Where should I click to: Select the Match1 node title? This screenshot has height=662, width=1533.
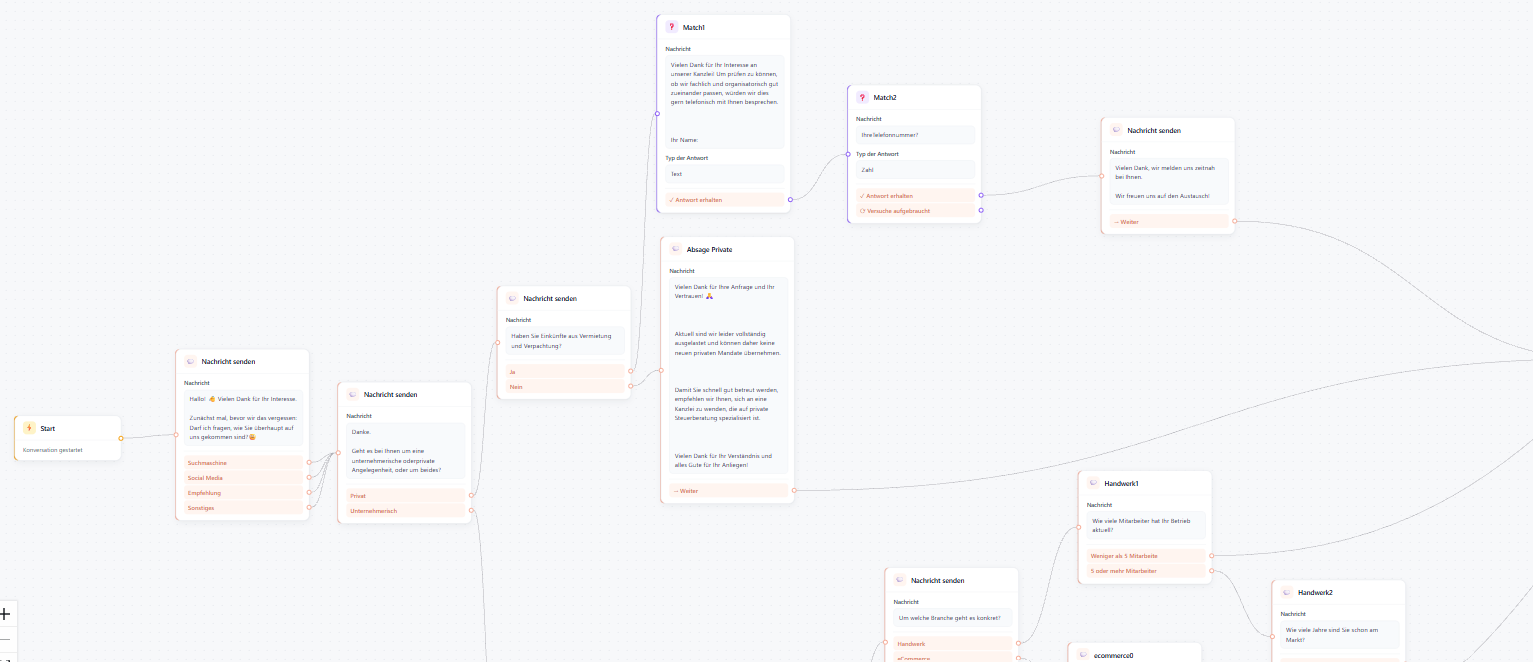(x=694, y=27)
